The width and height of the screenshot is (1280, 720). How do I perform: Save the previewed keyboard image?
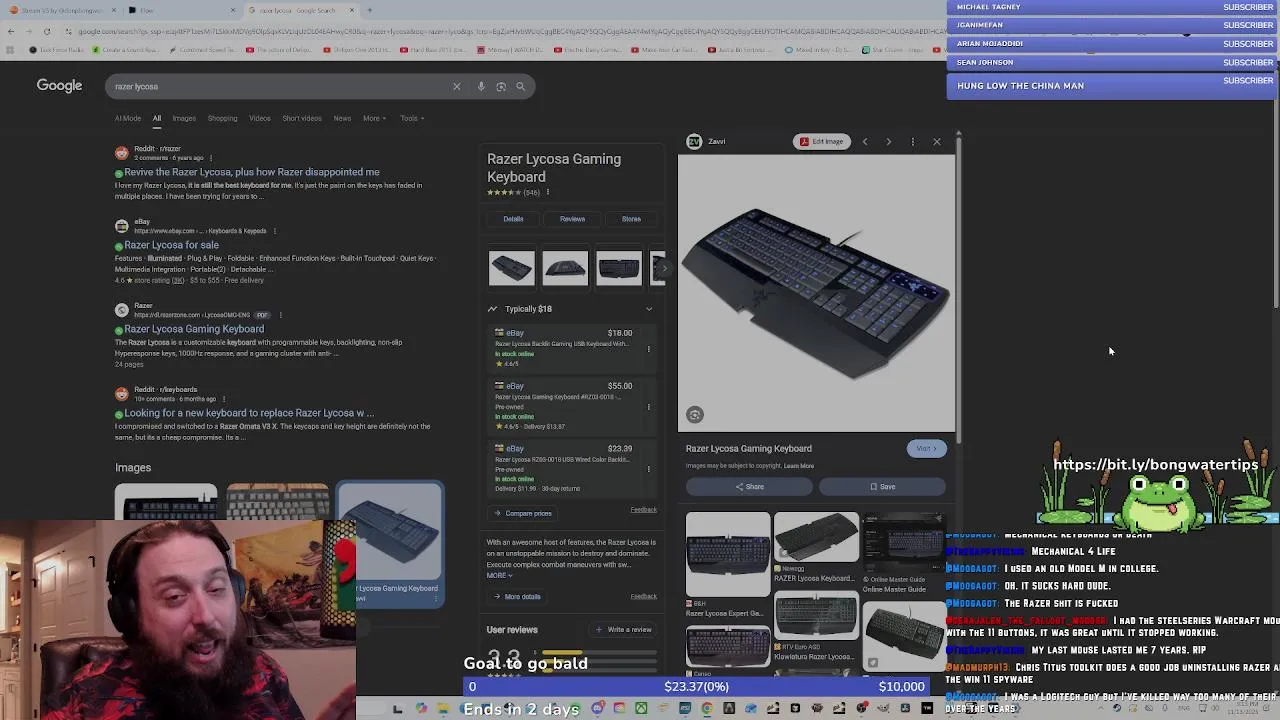(x=882, y=487)
